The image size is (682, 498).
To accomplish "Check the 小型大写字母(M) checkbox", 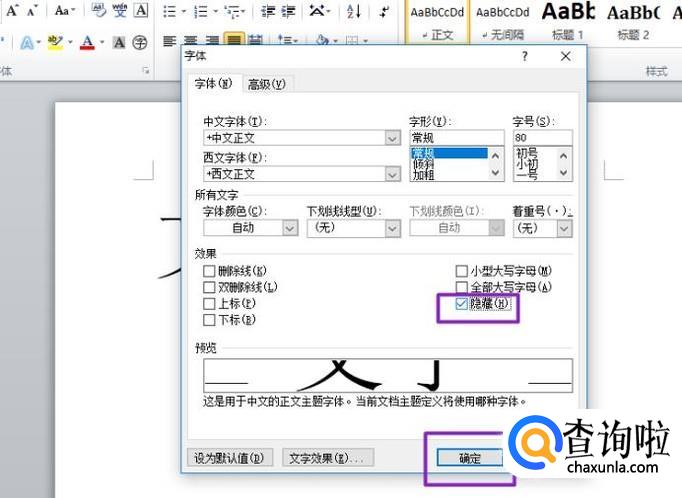I will coord(461,271).
